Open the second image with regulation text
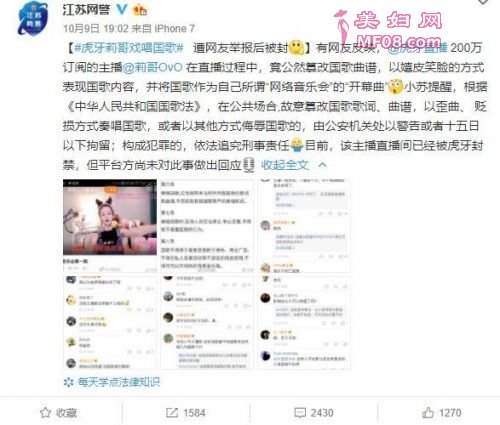The image size is (500, 425). (207, 226)
